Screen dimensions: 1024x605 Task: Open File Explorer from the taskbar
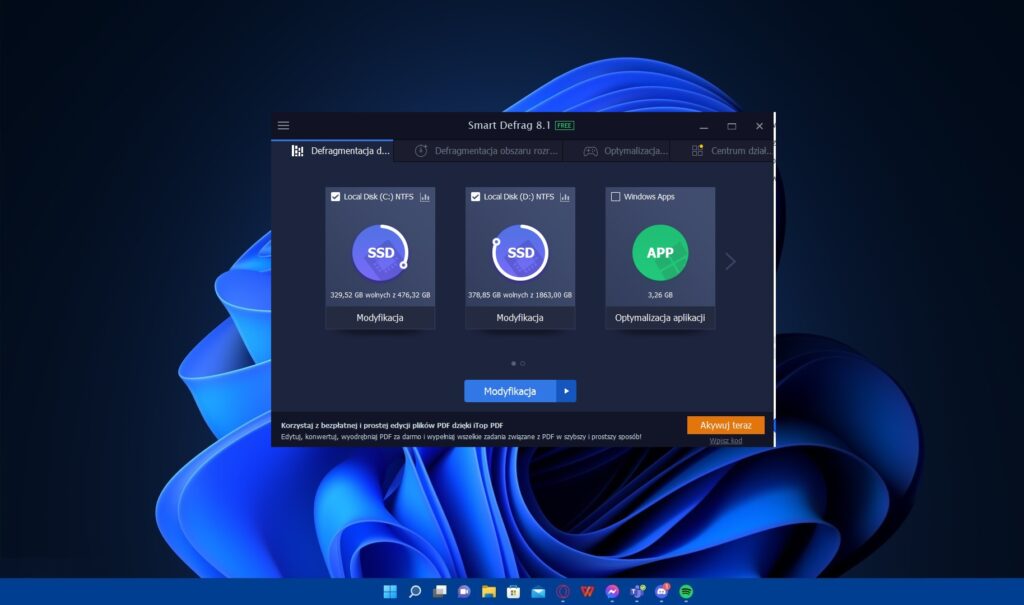488,592
